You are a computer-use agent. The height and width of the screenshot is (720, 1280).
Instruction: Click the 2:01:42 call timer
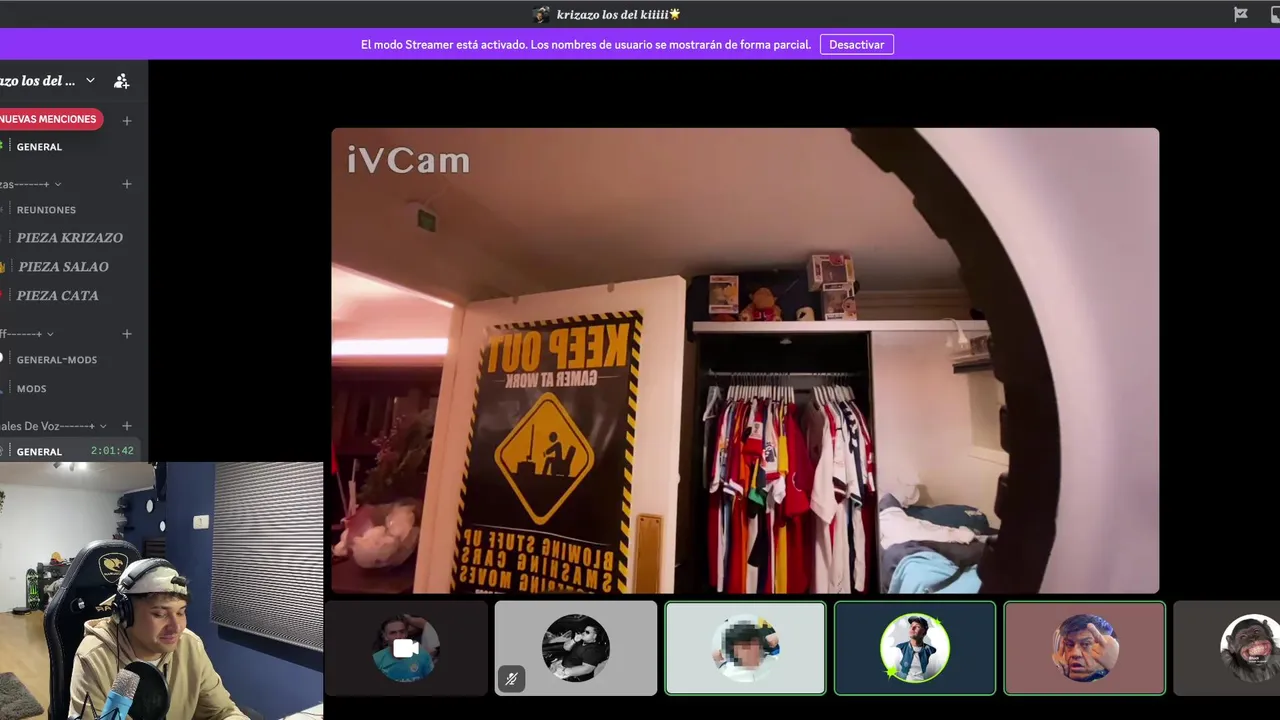(112, 451)
